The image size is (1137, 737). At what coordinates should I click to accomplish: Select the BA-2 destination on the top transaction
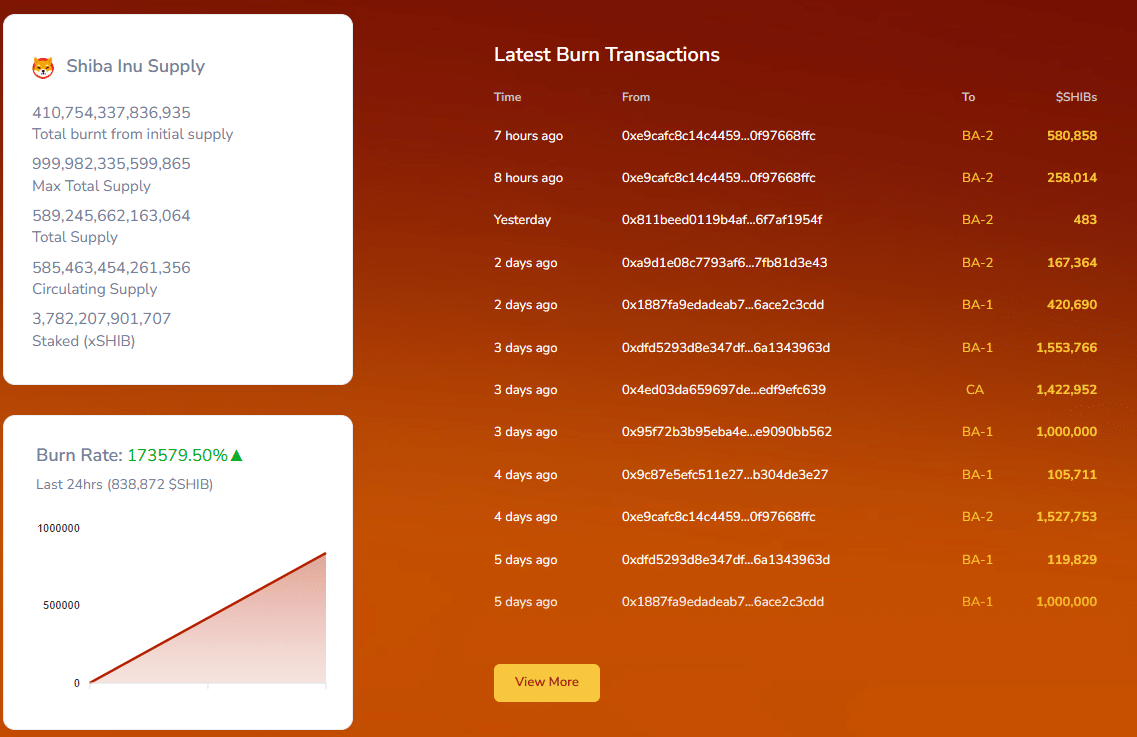(x=977, y=135)
